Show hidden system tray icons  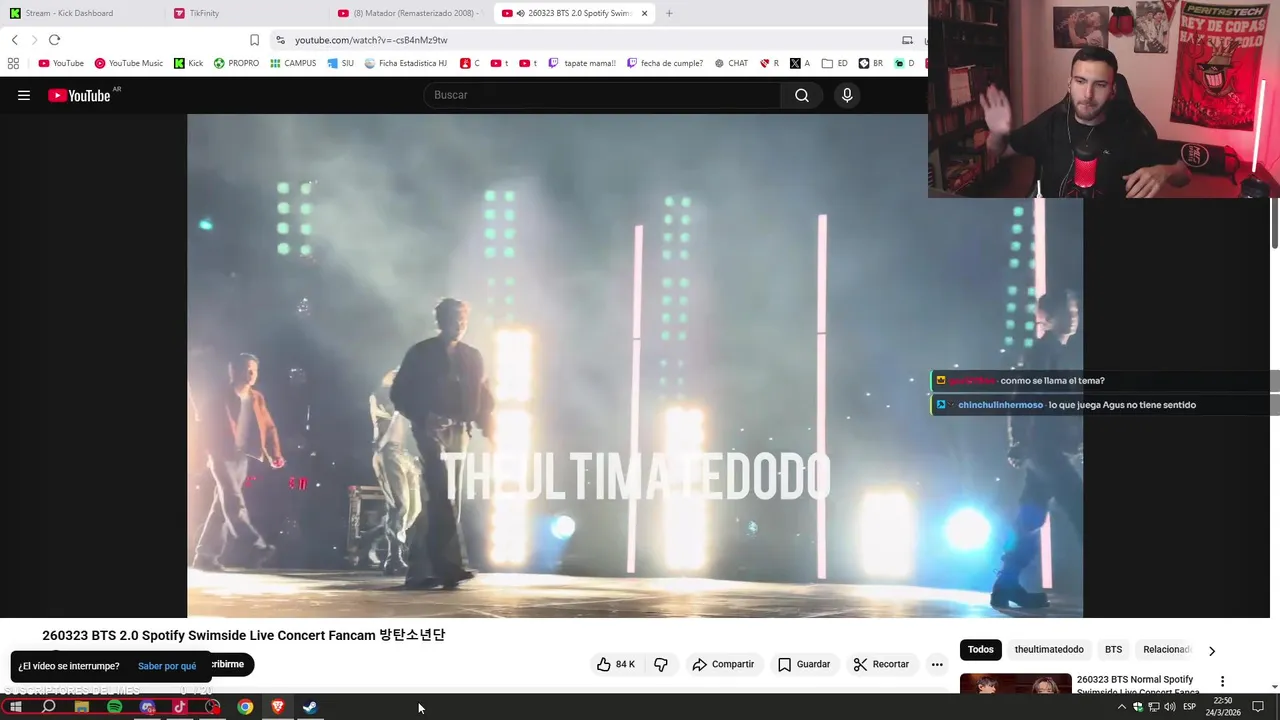click(x=1121, y=707)
